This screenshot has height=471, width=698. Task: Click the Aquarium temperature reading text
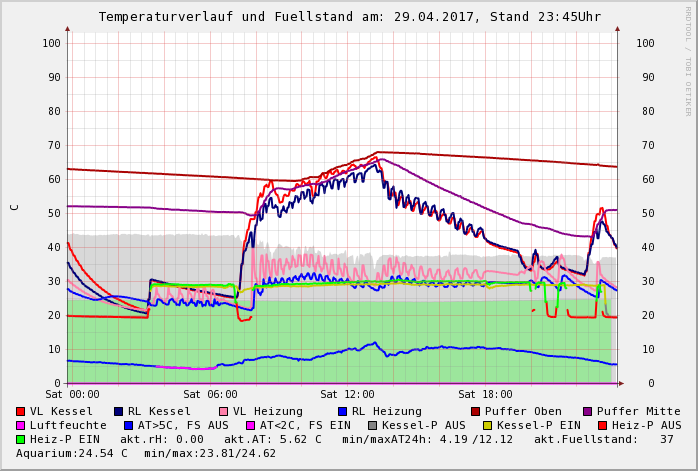point(72,453)
